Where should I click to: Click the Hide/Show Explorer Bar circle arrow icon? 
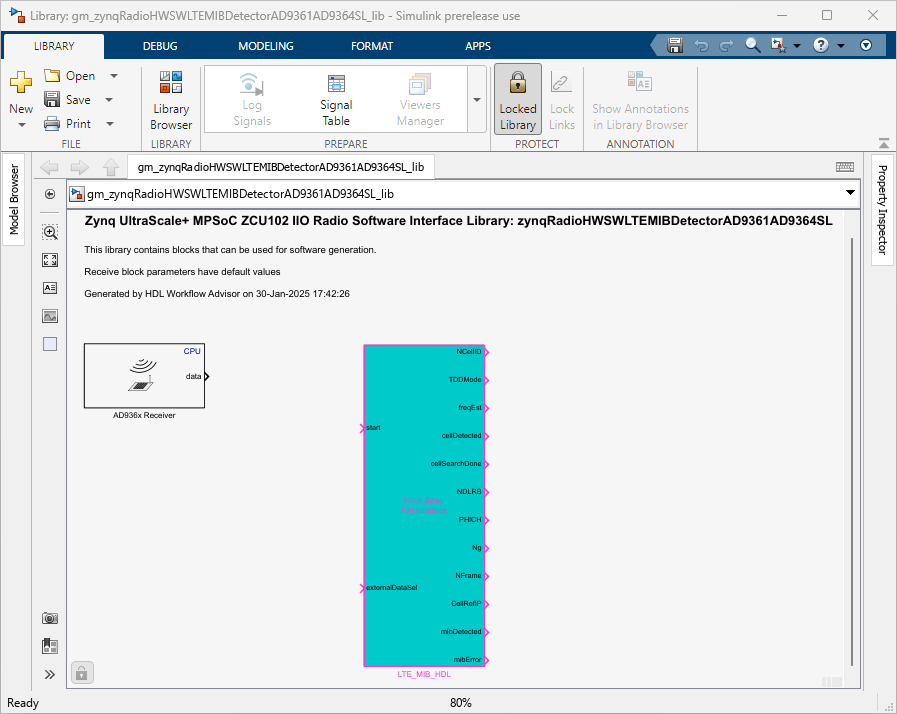(x=50, y=195)
